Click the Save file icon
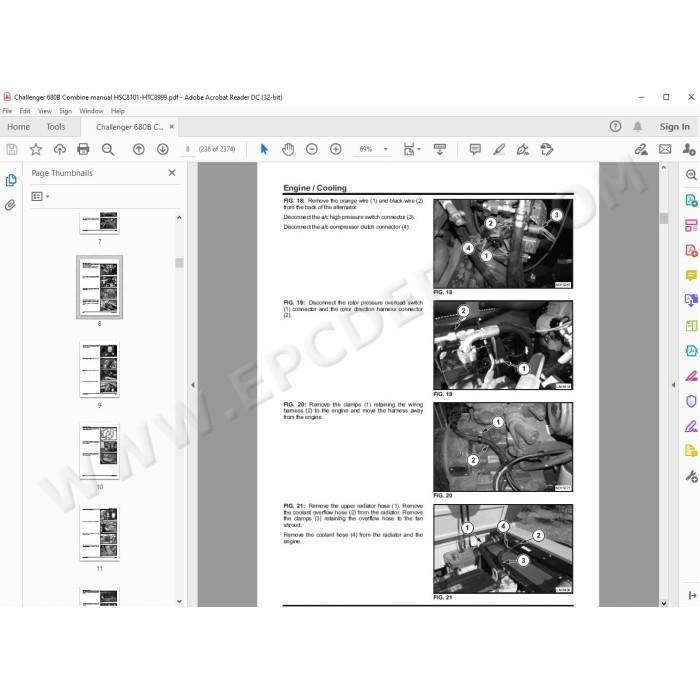Image resolution: width=700 pixels, height=700 pixels. click(12, 149)
